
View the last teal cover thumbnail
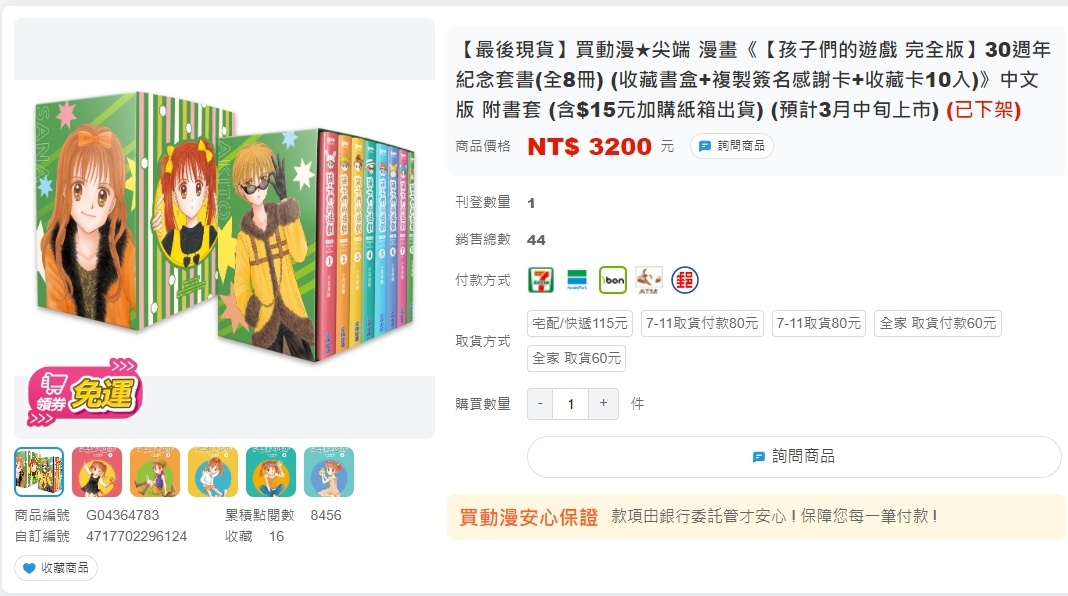(x=329, y=472)
